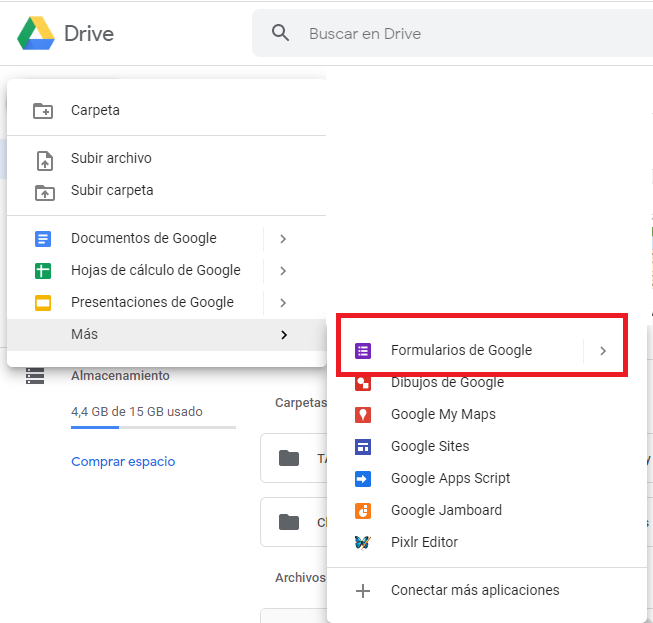Choose Google Jamboard entry
Viewport: 653px width, 623px height.
446,510
